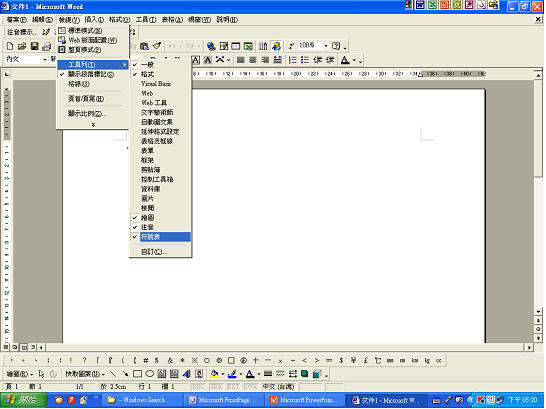Select the Line drawing tool
The width and height of the screenshot is (546, 409).
pyautogui.click(x=113, y=374)
